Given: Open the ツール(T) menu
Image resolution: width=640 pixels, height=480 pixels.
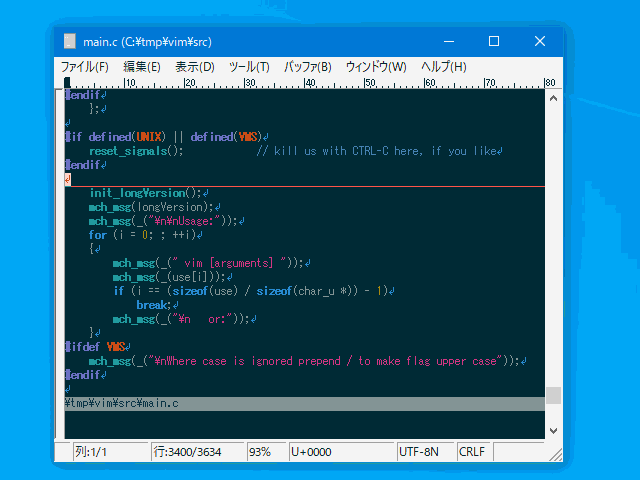Looking at the screenshot, I should pos(249,67).
